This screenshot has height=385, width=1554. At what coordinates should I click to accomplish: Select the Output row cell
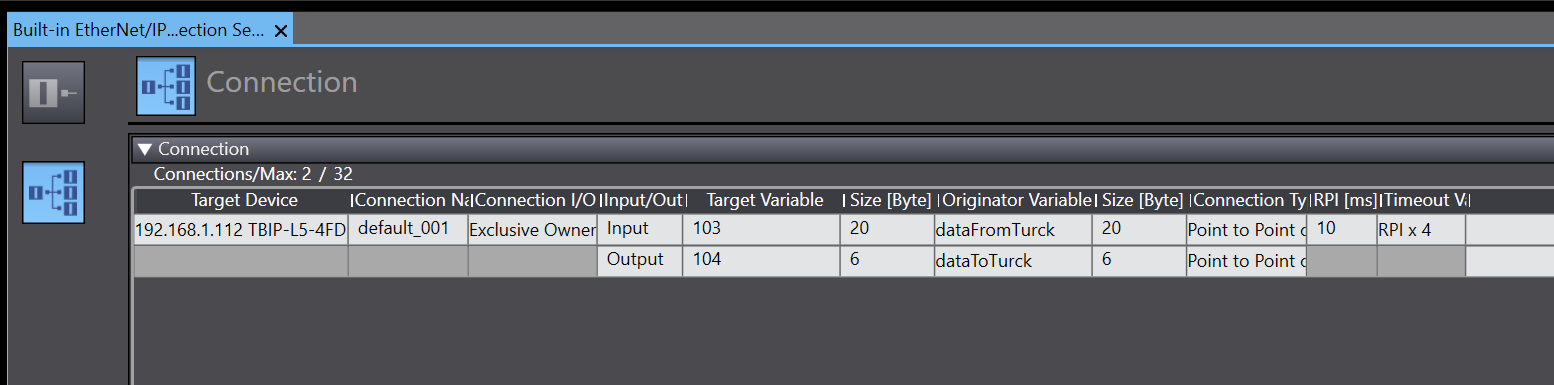tap(640, 261)
